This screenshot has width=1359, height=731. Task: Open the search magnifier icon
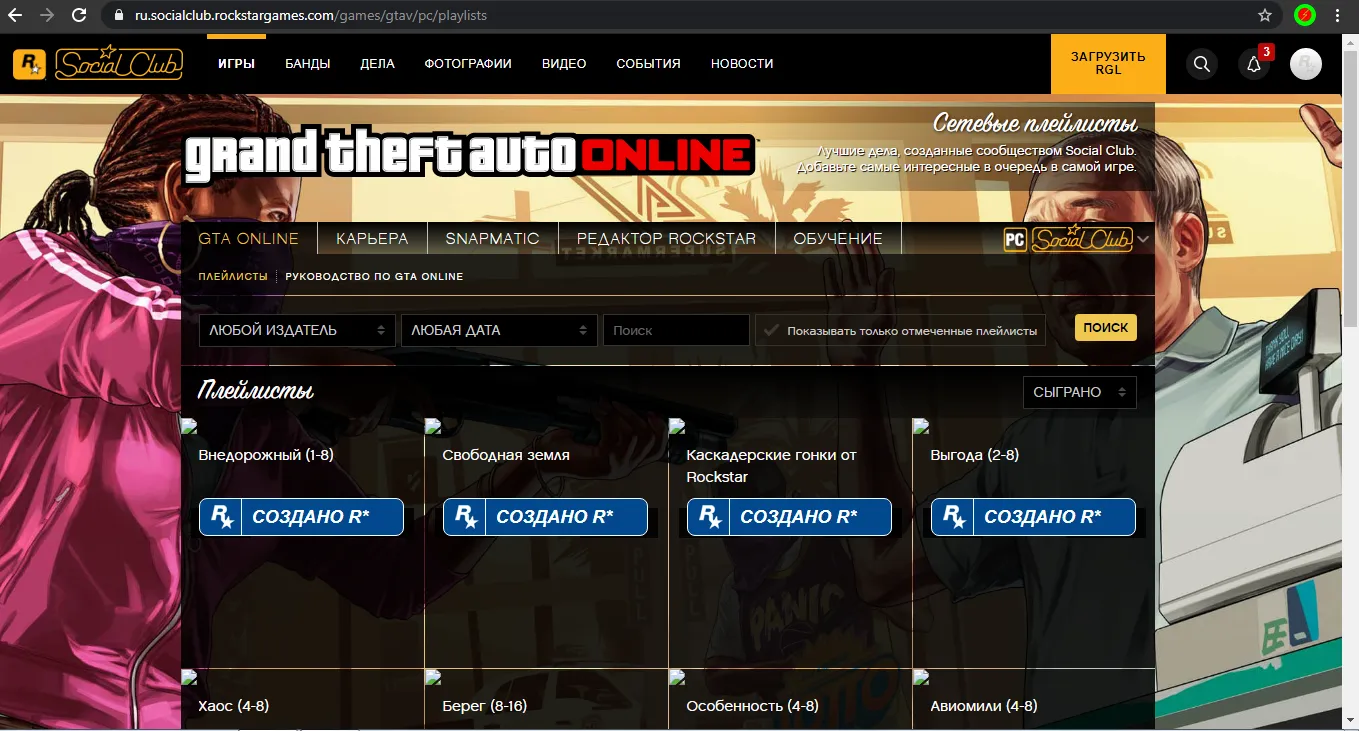(1202, 64)
